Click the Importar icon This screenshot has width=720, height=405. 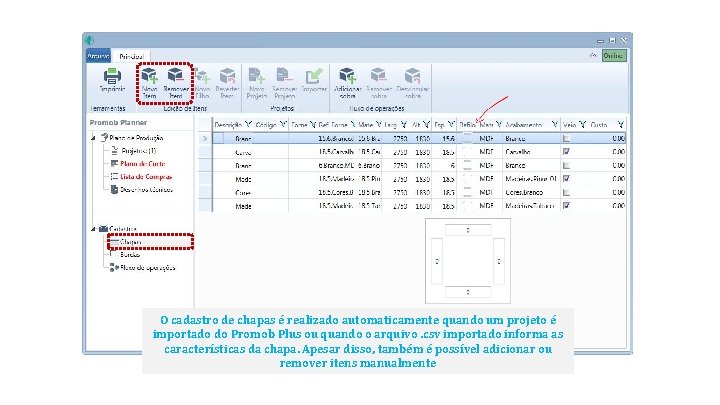point(314,76)
